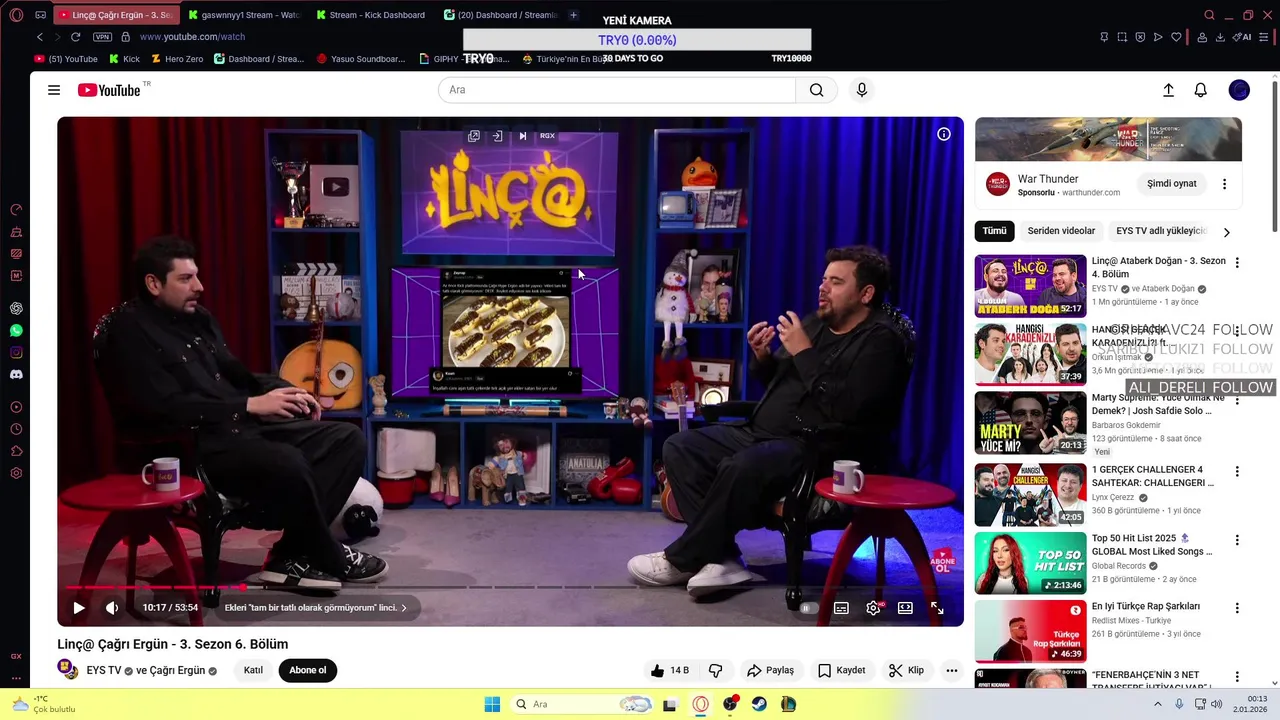This screenshot has width=1280, height=720.
Task: Open the Windows Start button
Action: click(x=492, y=704)
